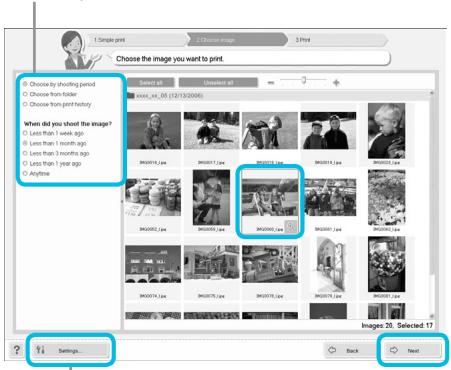Select Less than 1 week ago
Screen dimensions: 451x370
[x=53, y=133]
